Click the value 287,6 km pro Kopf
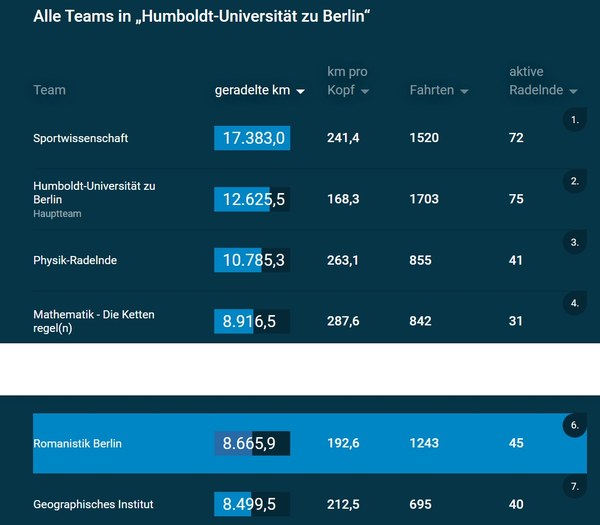600x525 pixels. click(x=343, y=321)
